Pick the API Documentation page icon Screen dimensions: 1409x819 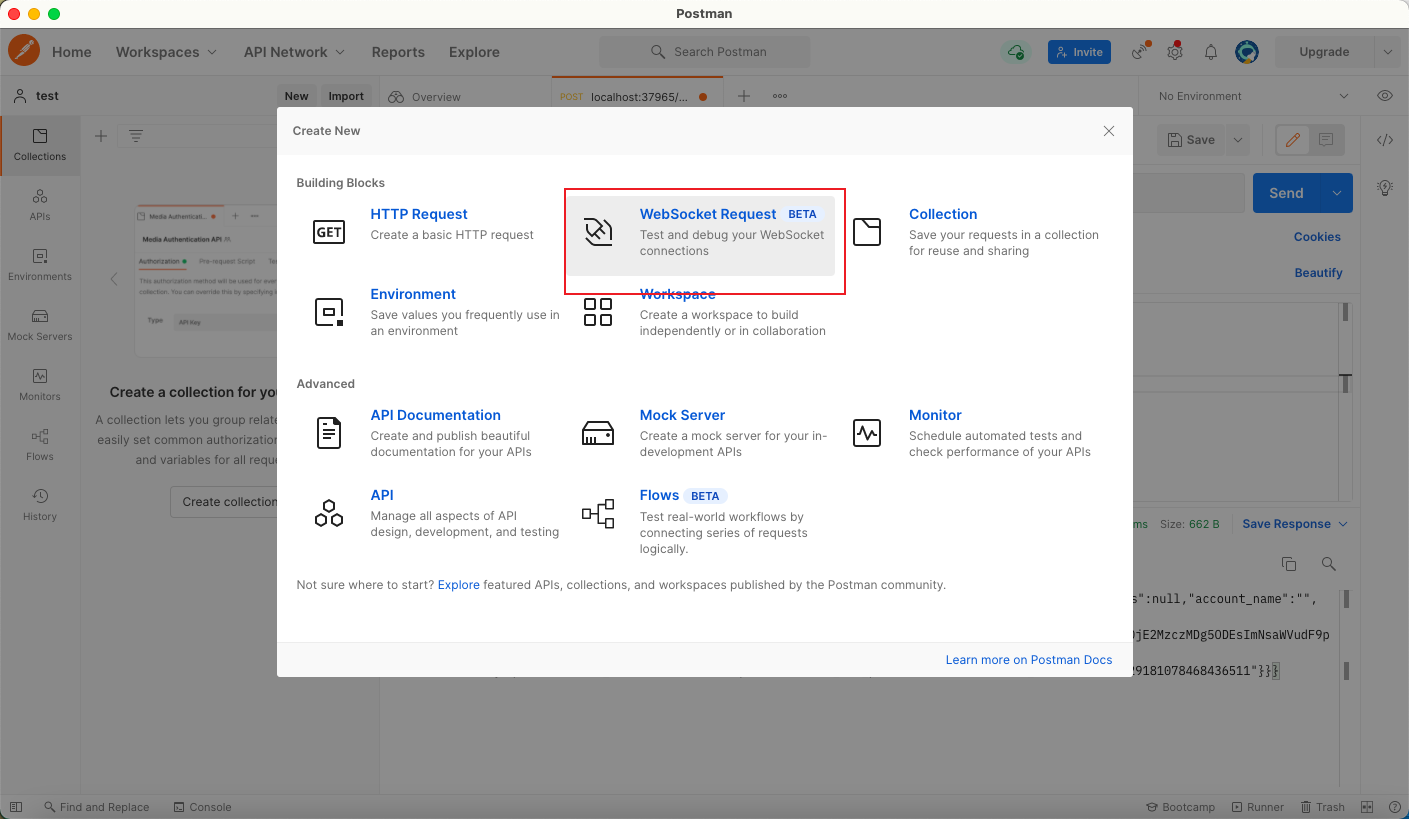point(329,433)
